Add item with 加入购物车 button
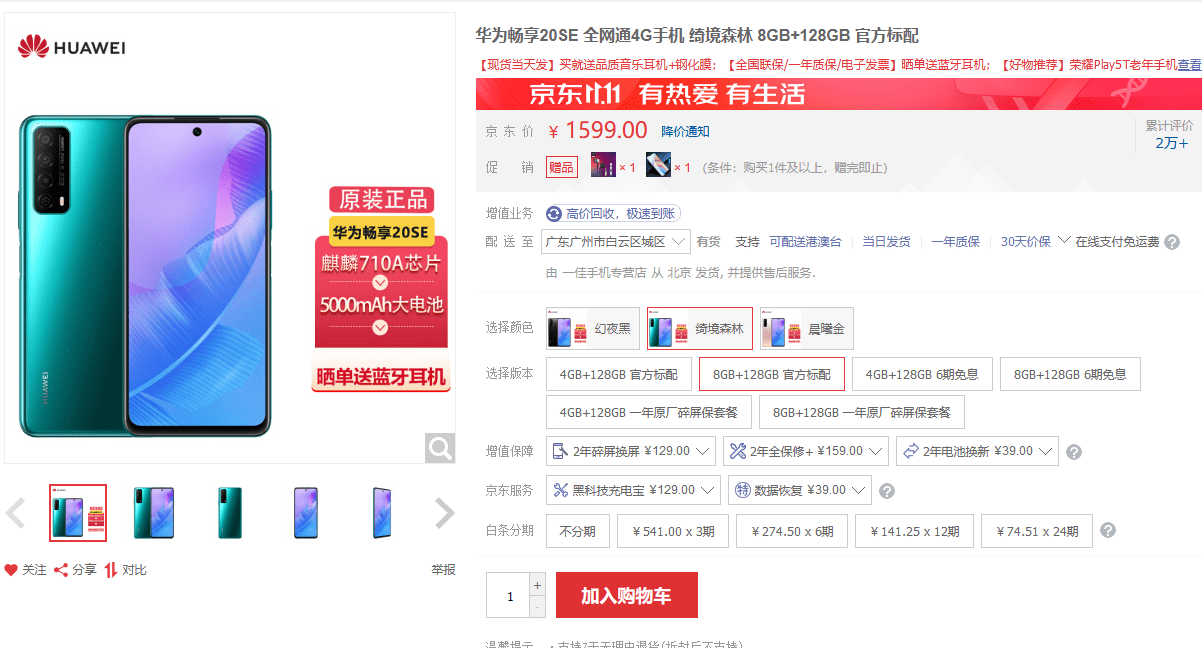Screen dimensions: 1202x648 [x=627, y=595]
